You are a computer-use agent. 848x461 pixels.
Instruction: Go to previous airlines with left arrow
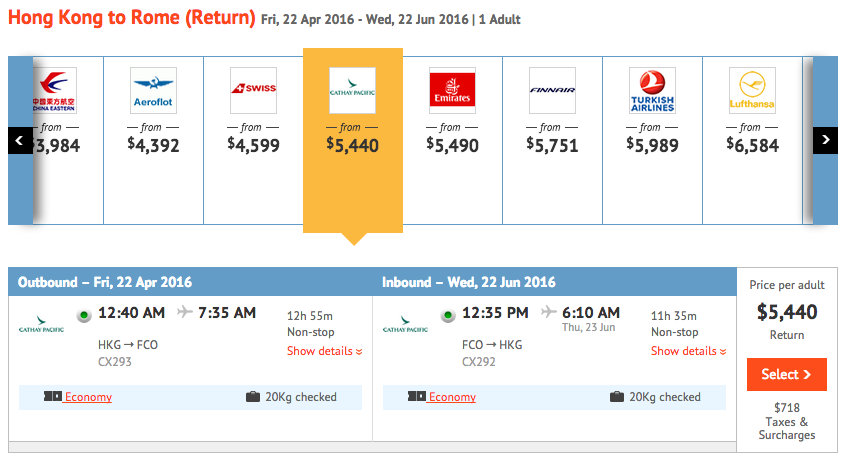(20, 141)
